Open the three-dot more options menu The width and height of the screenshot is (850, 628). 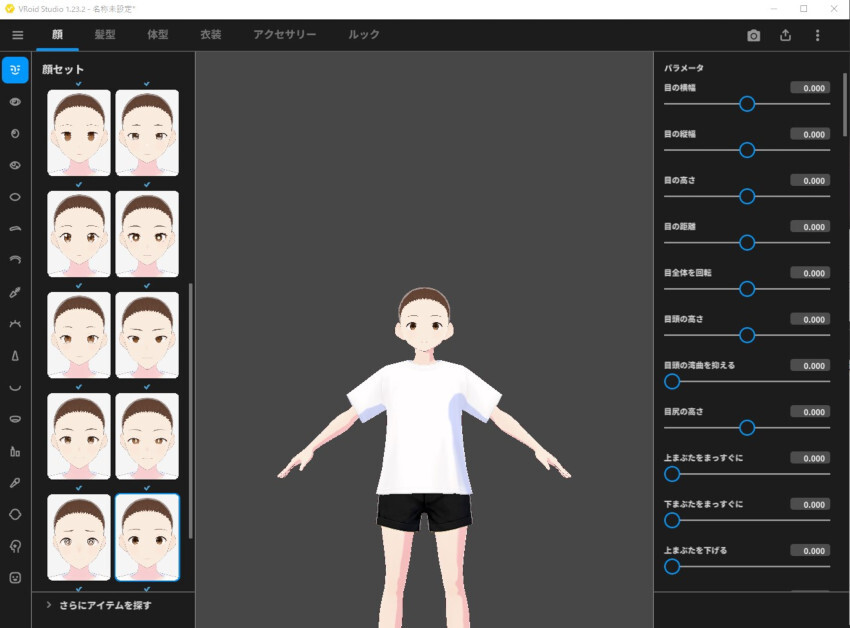point(817,35)
